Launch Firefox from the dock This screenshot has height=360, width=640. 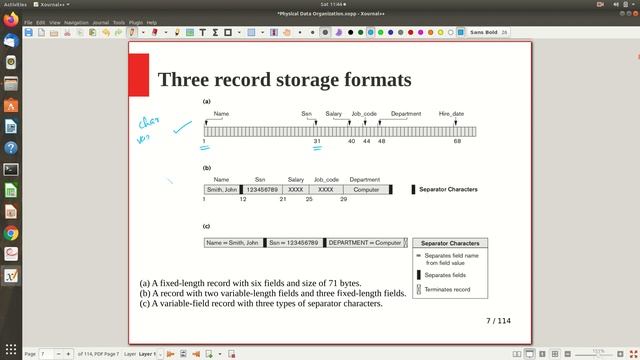click(x=11, y=20)
